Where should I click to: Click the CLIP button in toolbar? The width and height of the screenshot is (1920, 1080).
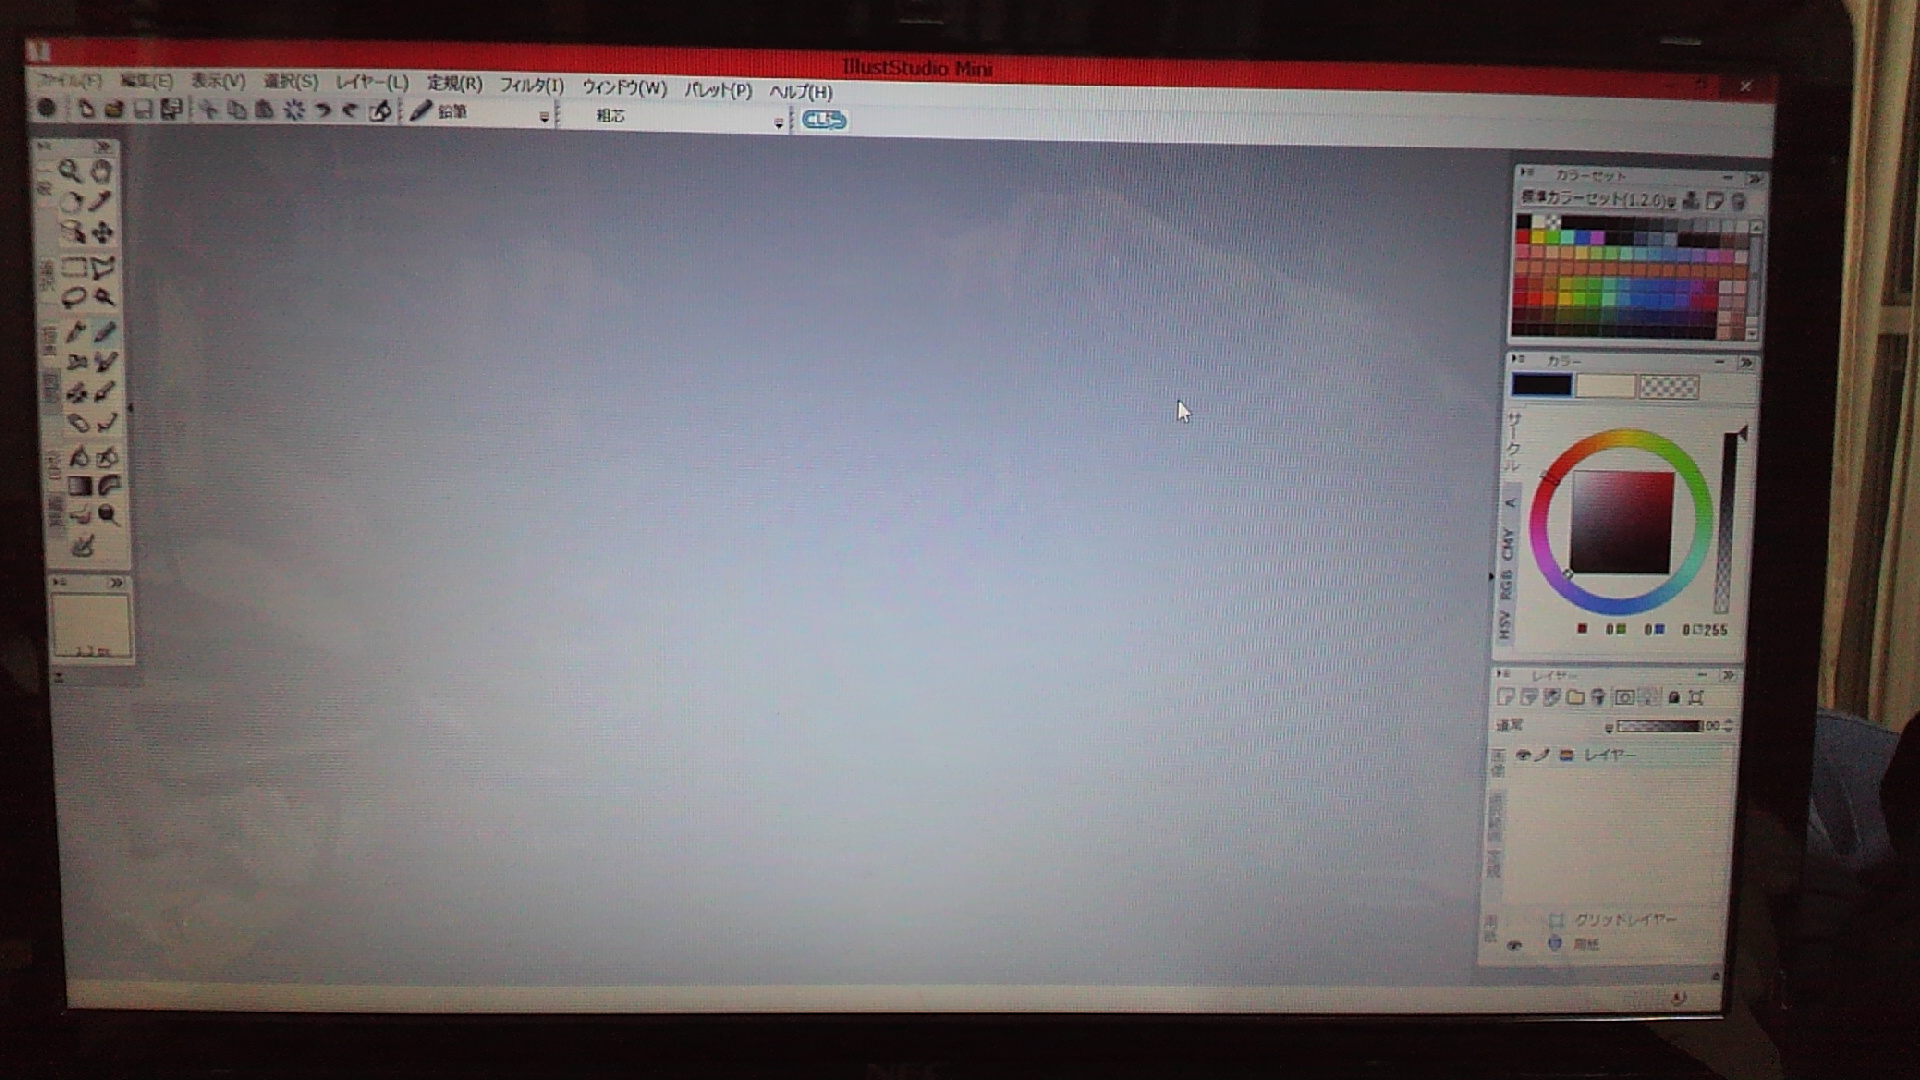tap(824, 120)
